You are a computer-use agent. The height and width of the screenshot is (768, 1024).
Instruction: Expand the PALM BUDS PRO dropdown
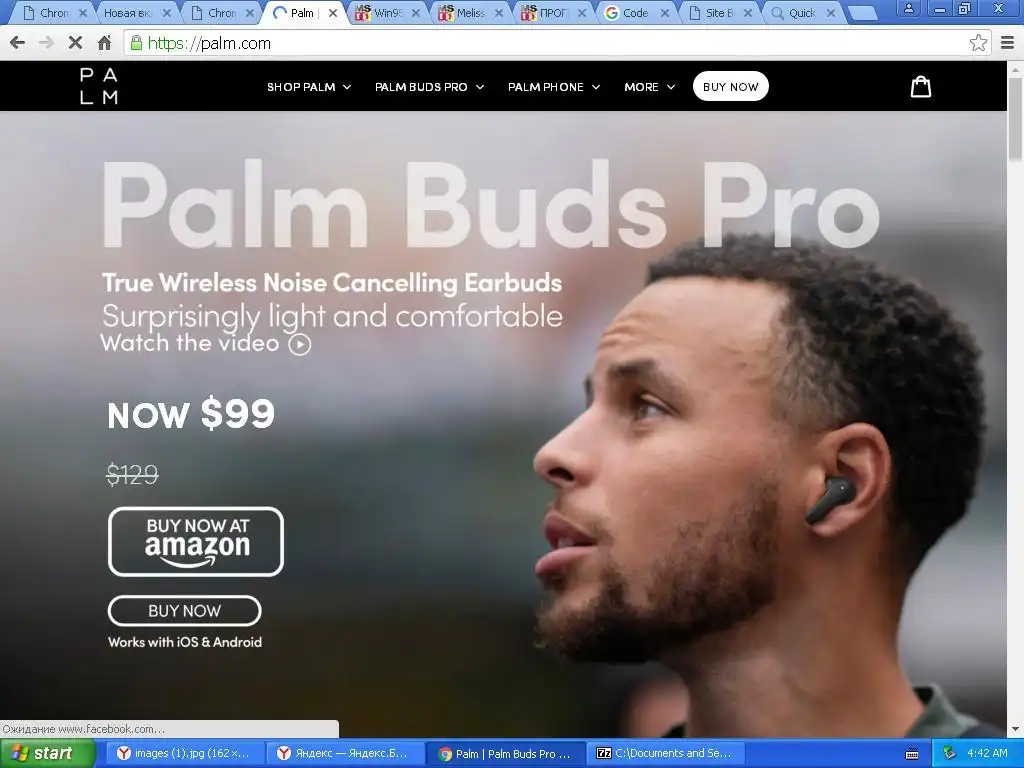pyautogui.click(x=429, y=87)
